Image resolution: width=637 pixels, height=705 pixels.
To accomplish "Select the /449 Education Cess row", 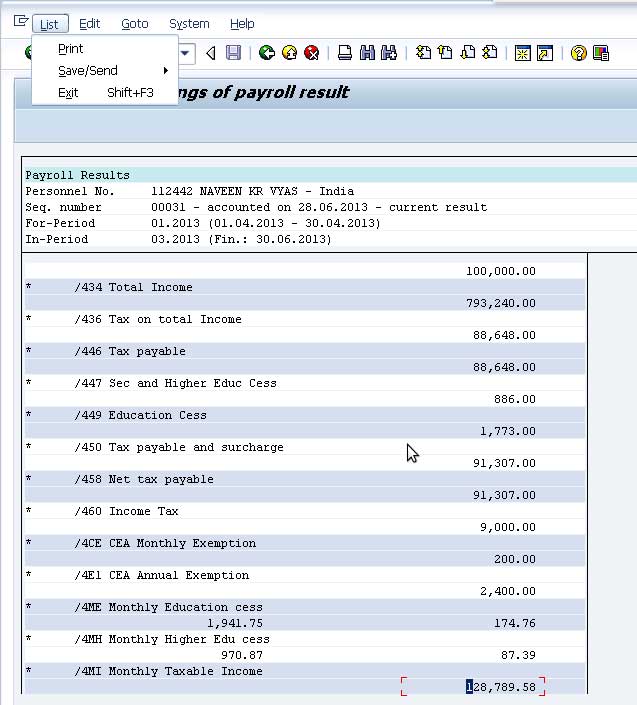I will [x=305, y=415].
